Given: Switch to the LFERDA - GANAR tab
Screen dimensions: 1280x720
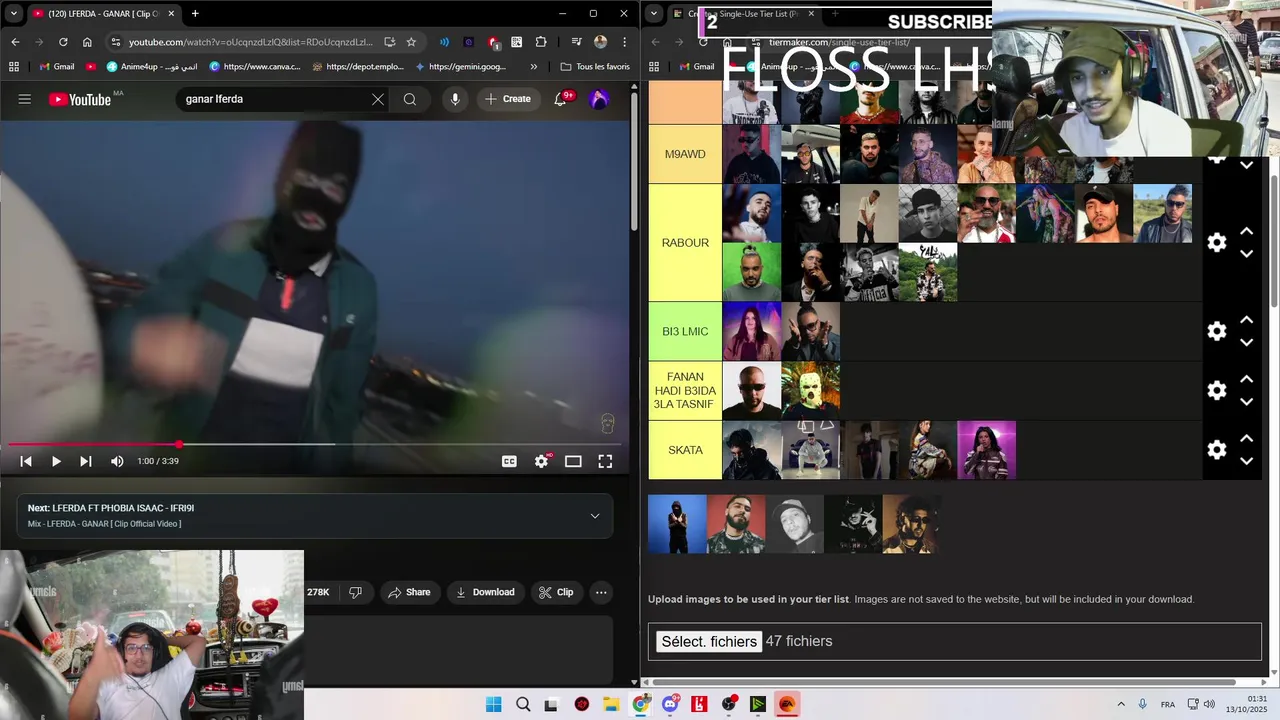Looking at the screenshot, I should click(103, 13).
